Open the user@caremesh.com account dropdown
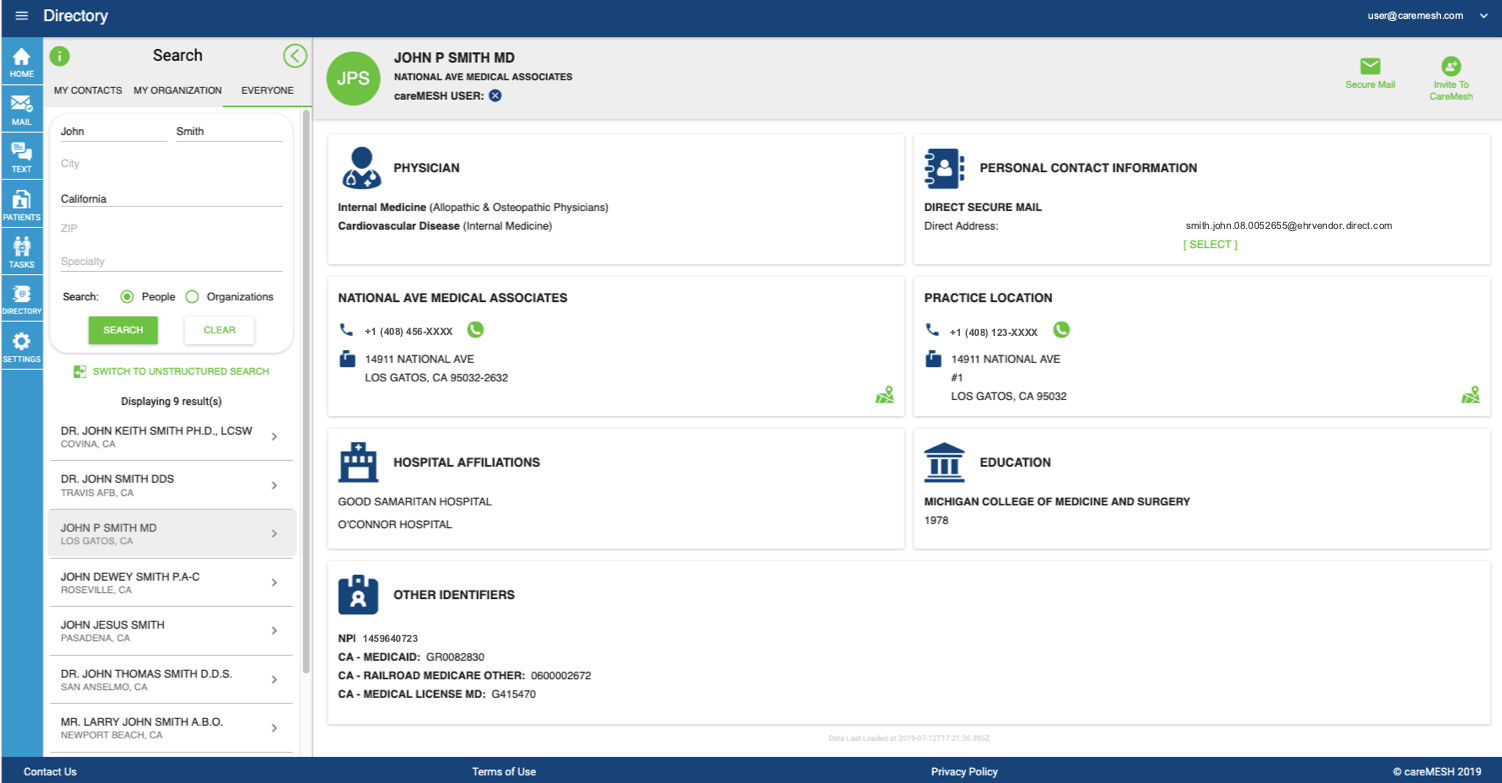 coord(1484,16)
